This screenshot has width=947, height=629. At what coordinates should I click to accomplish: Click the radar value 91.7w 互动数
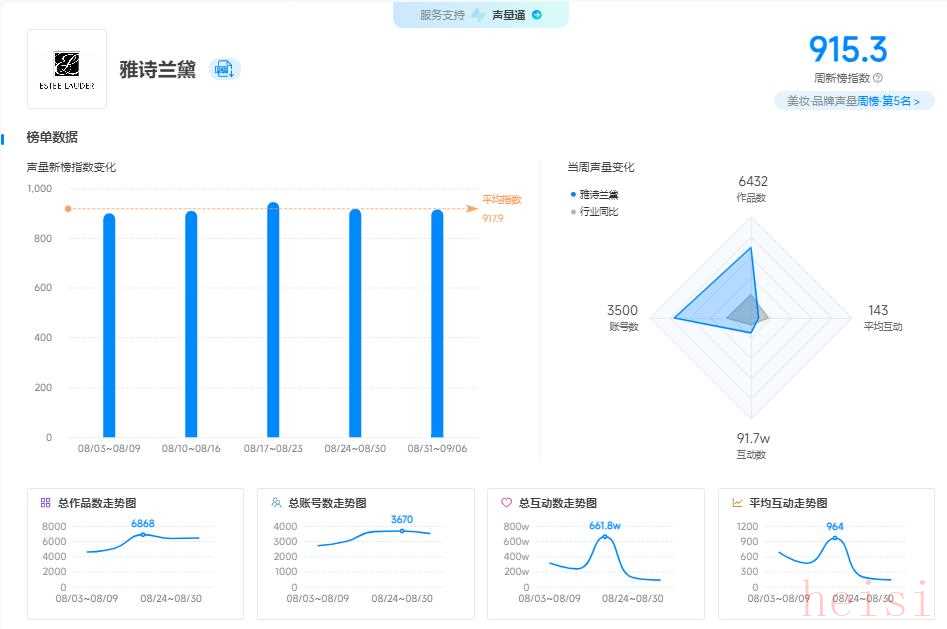tap(752, 446)
